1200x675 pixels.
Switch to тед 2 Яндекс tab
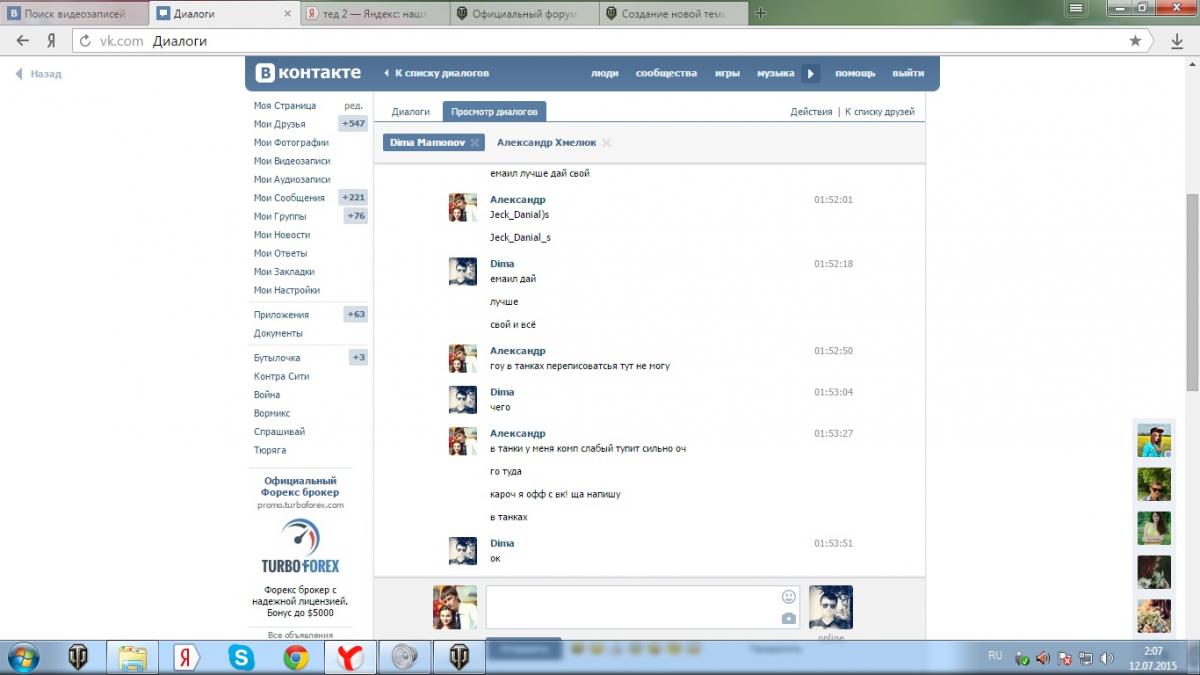[375, 14]
